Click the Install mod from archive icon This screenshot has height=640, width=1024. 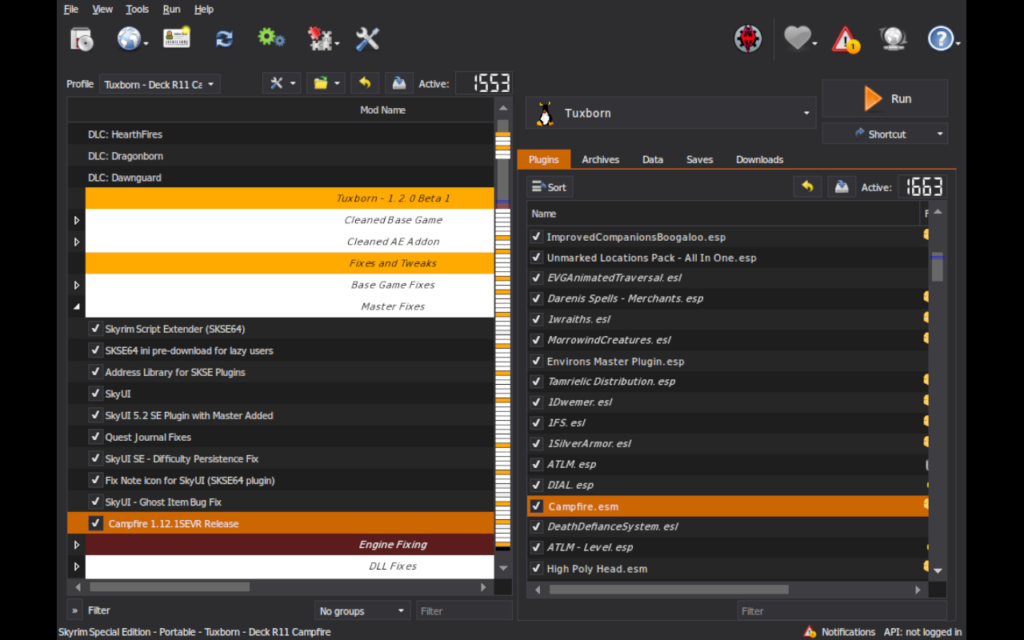(x=81, y=39)
